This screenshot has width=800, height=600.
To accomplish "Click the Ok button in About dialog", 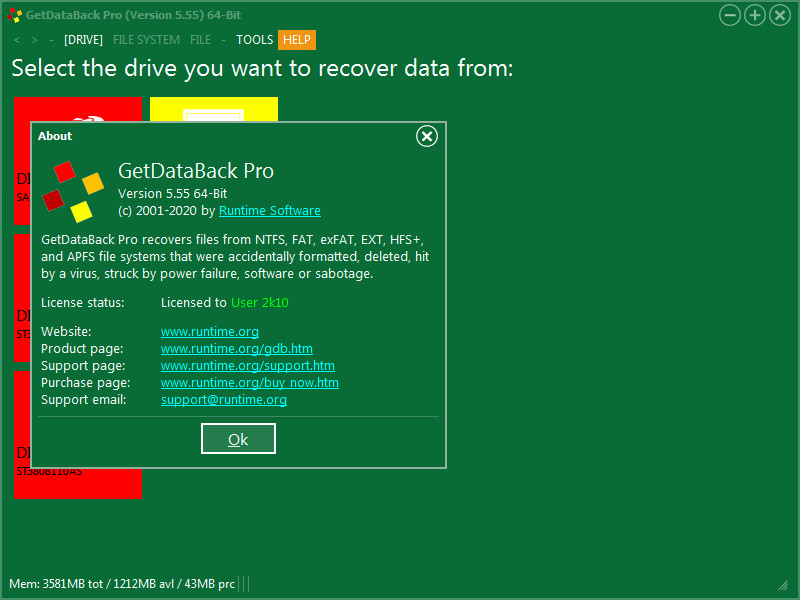I will click(238, 439).
